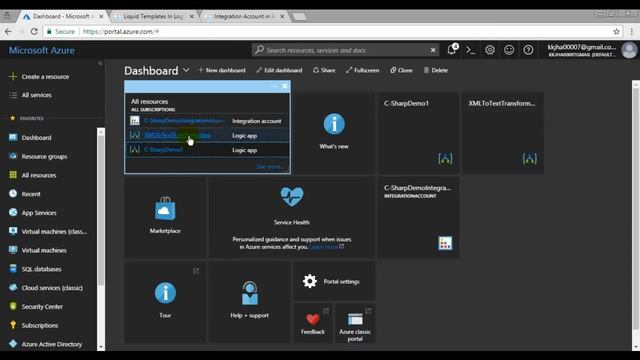This screenshot has height=360, width=640.
Task: Delete the dashboard
Action: click(x=436, y=70)
